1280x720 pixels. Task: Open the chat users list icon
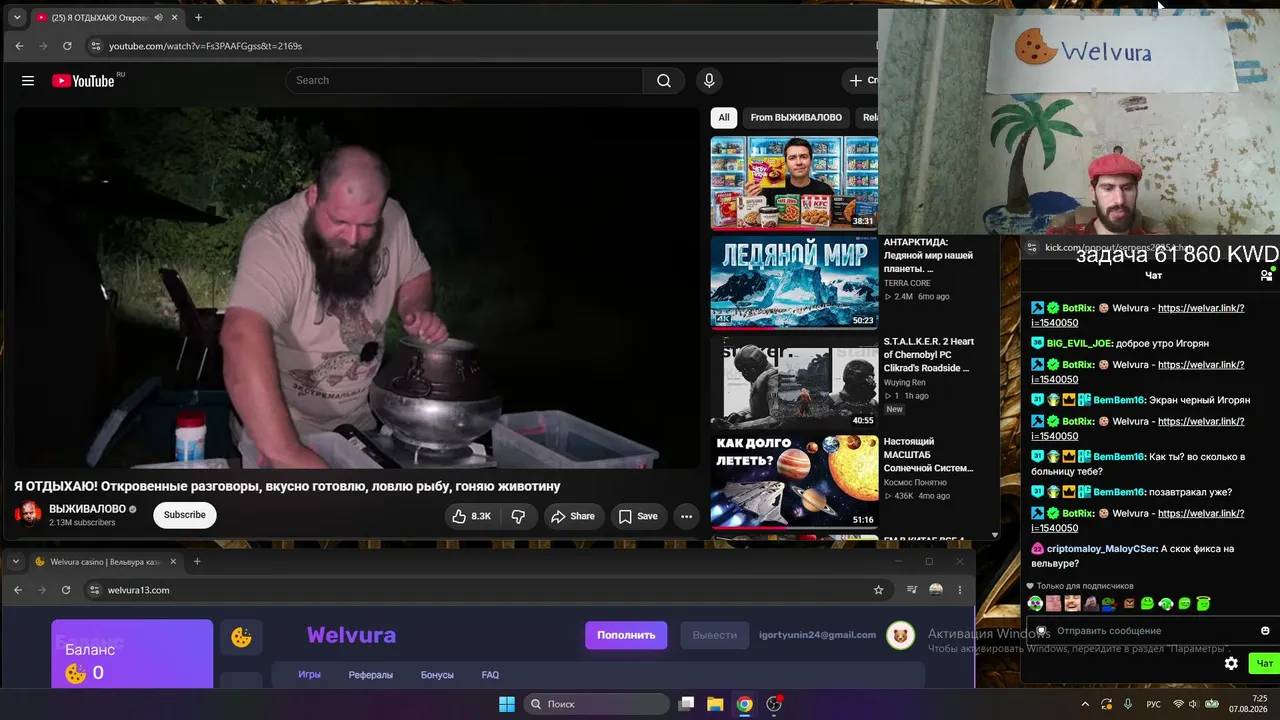tap(1266, 275)
